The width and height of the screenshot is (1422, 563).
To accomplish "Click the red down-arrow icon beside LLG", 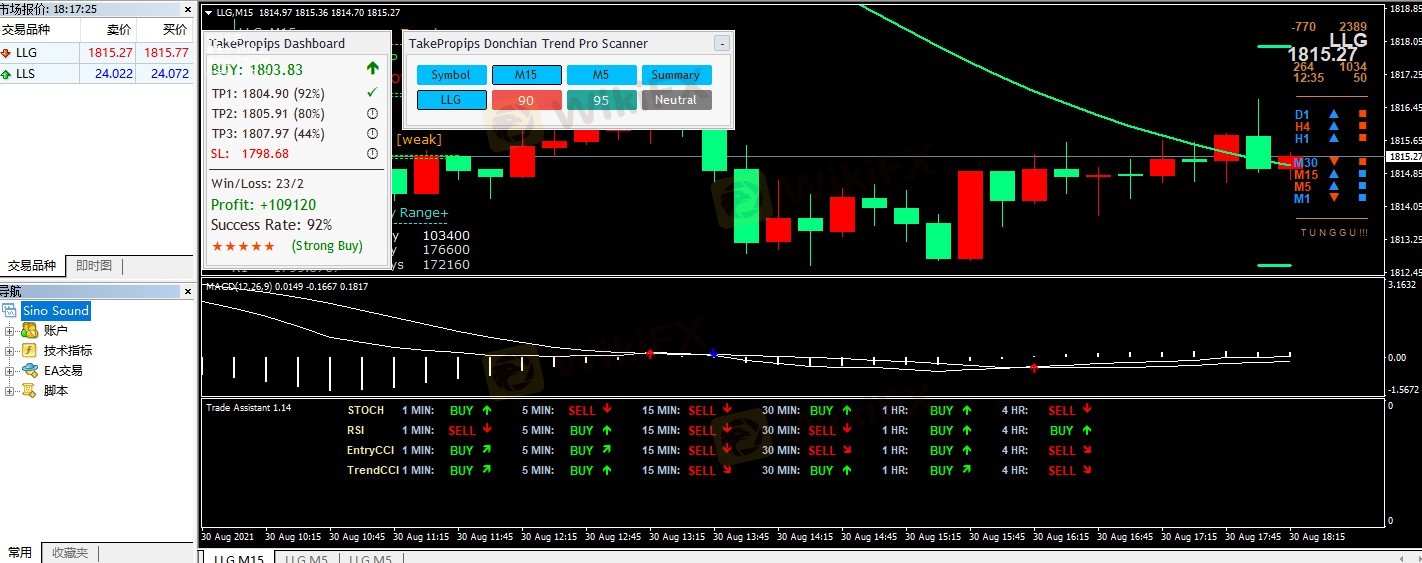I will pos(6,53).
